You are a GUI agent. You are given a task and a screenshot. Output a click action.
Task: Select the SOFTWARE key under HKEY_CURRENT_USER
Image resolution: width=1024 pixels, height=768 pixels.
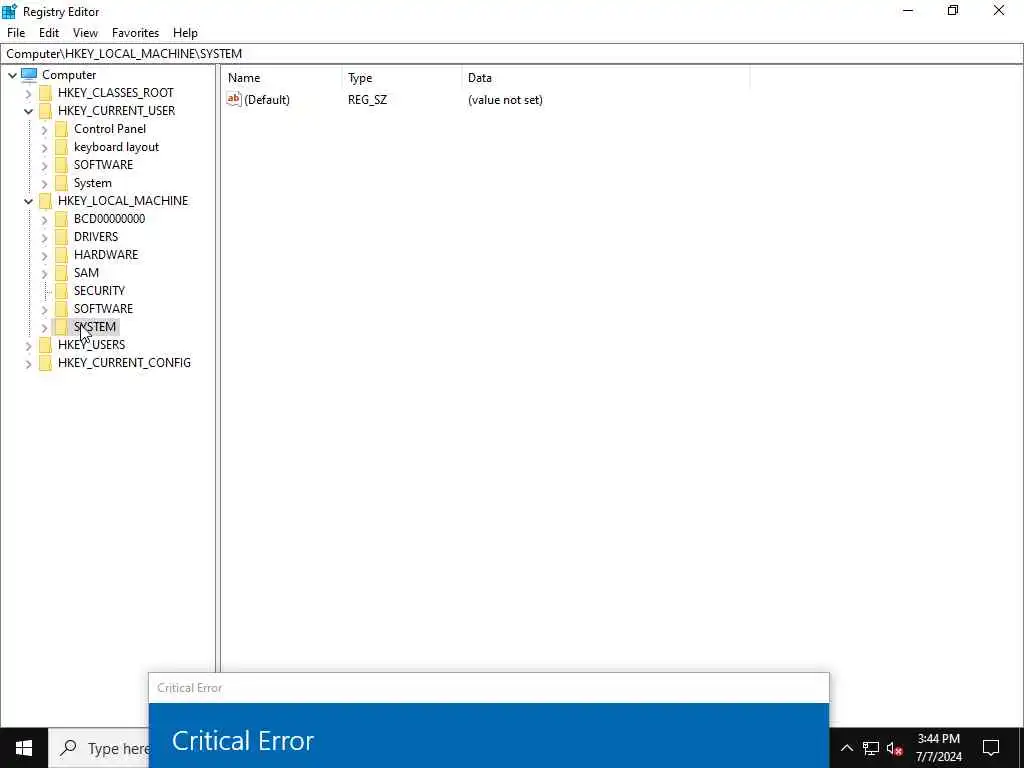103,165
